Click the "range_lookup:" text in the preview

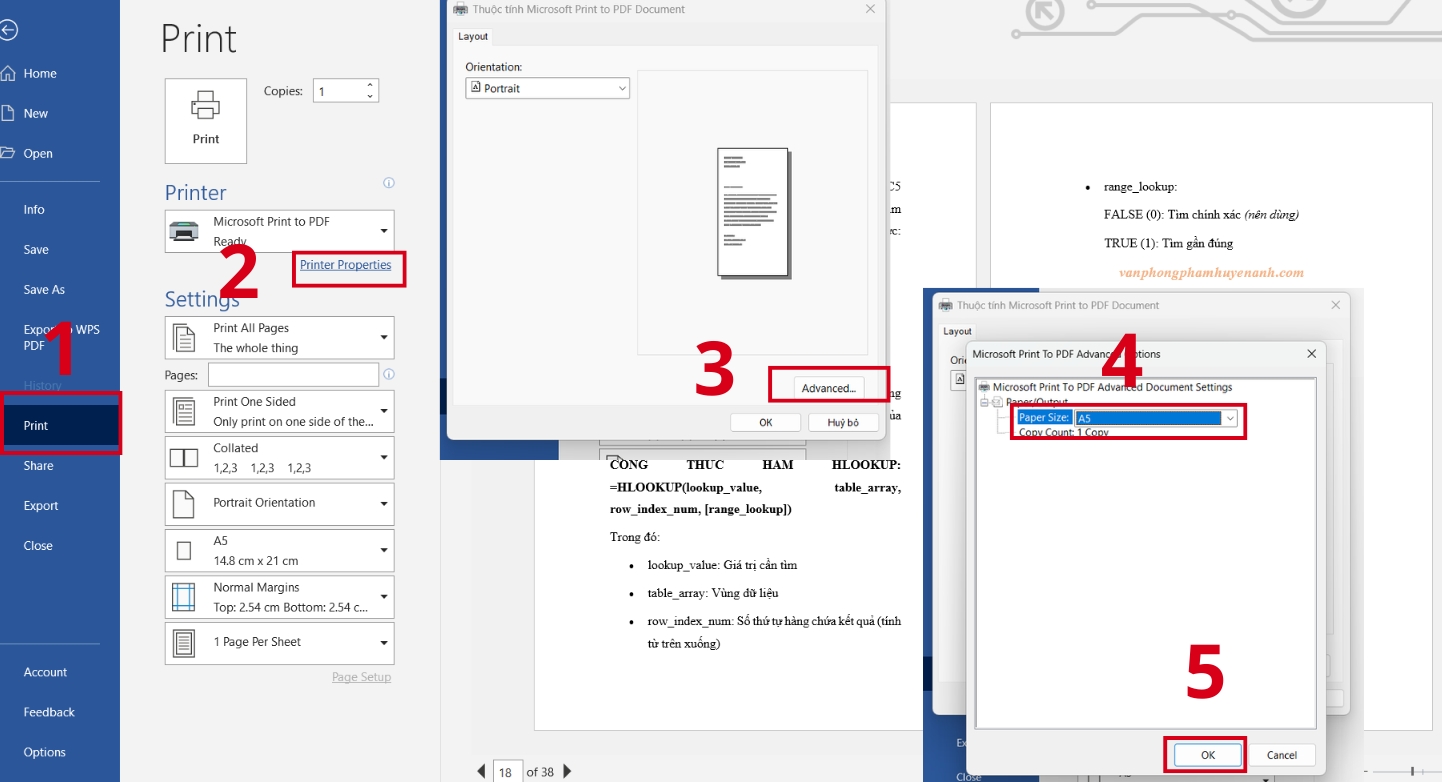(1140, 187)
